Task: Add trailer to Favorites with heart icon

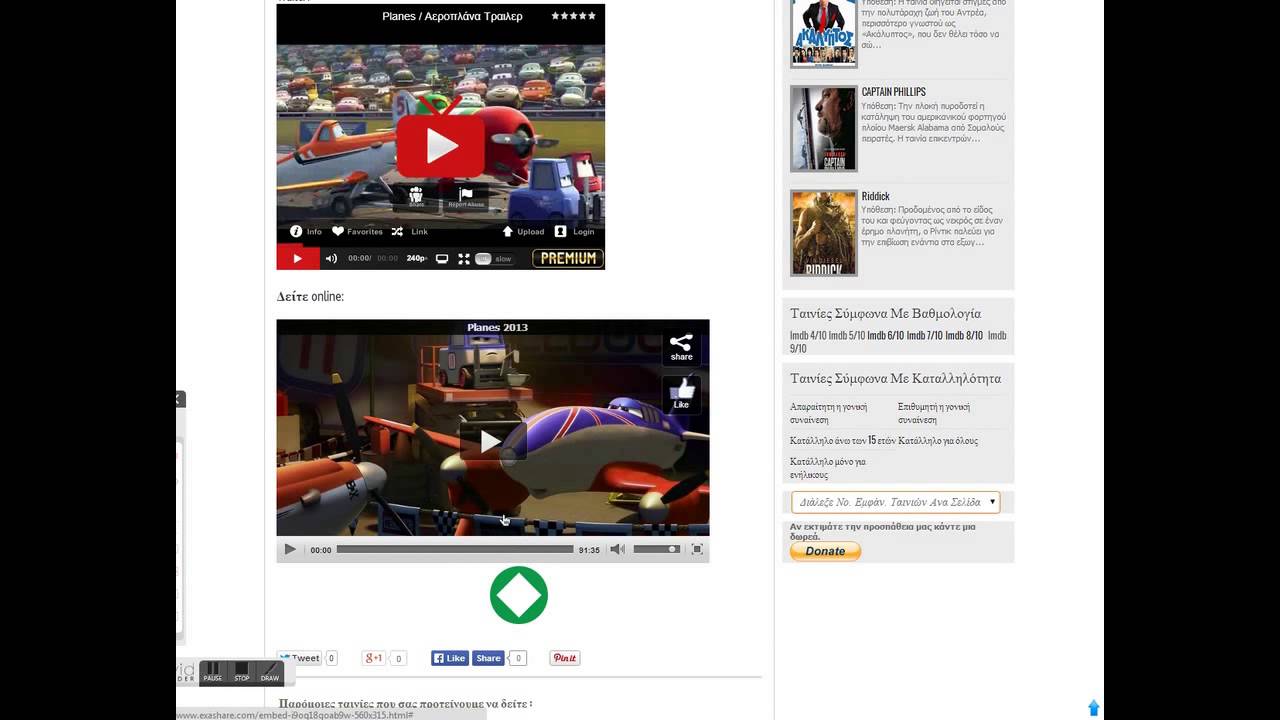Action: [x=338, y=231]
